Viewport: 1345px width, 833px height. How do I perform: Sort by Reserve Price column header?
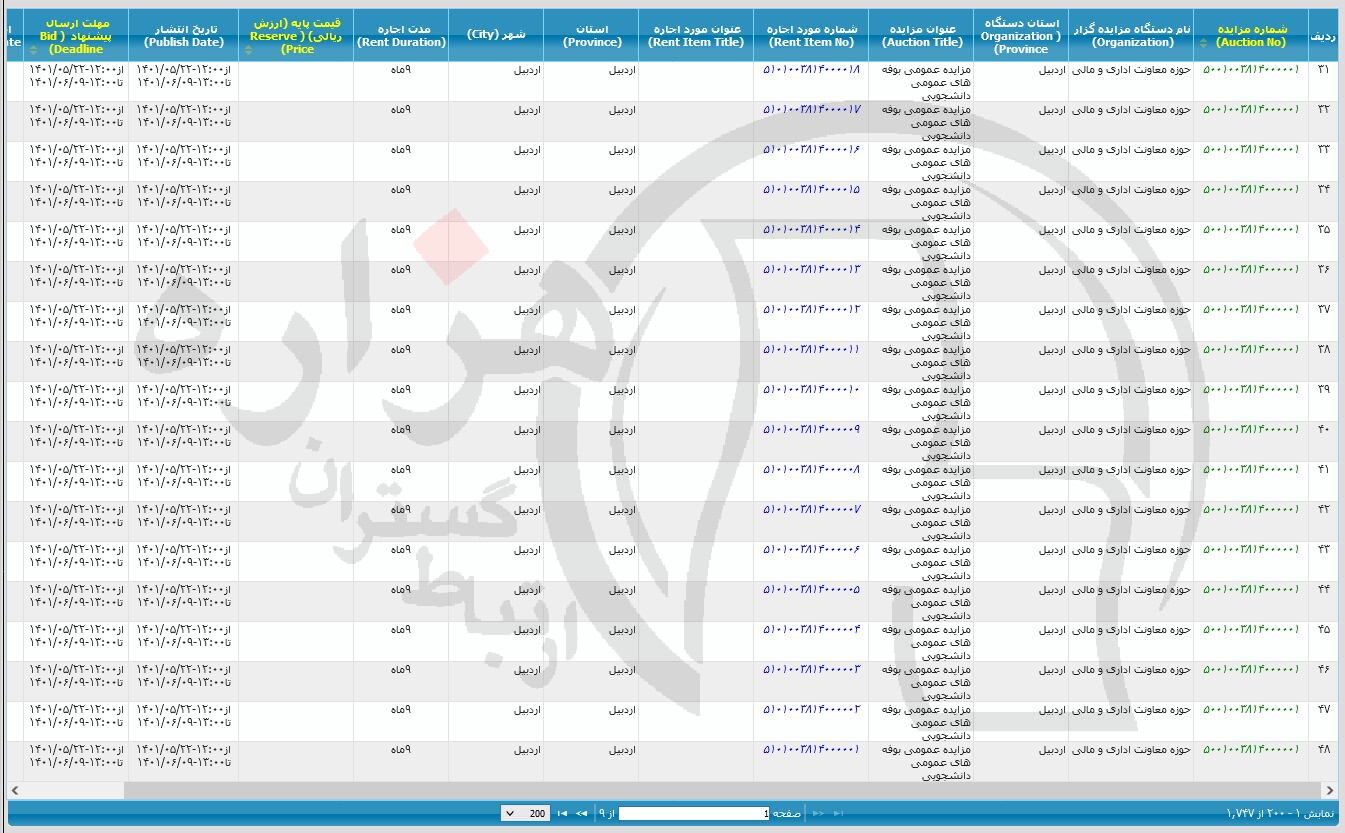296,35
